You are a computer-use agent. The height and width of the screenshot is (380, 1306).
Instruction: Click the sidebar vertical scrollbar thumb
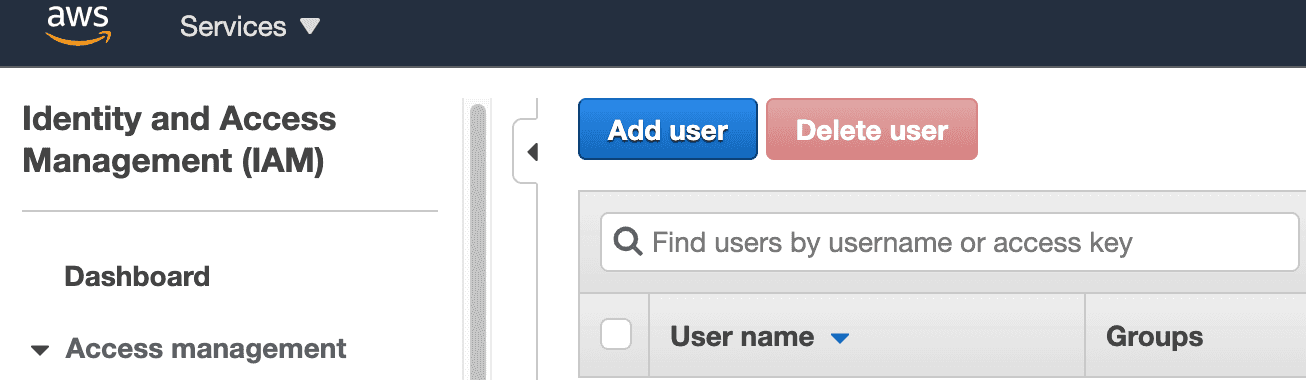[x=477, y=240]
